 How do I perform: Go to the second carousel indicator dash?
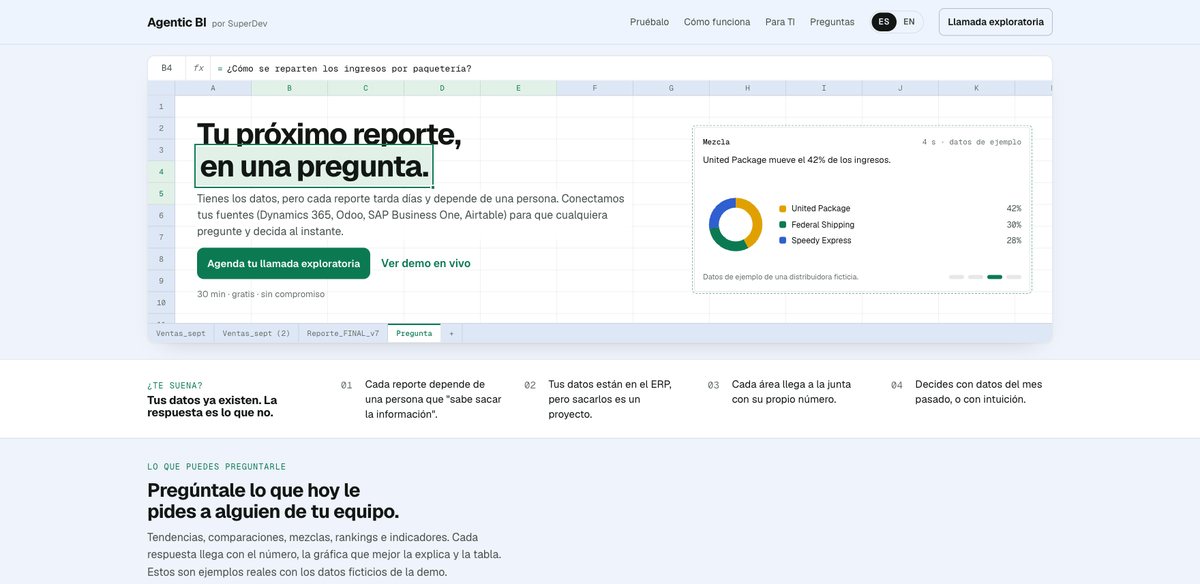(x=976, y=276)
